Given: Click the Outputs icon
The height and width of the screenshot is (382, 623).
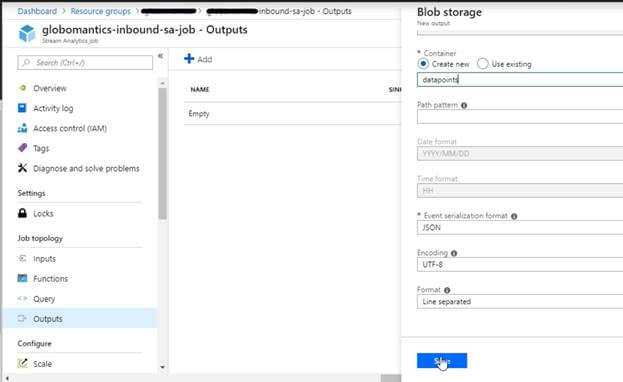Looking at the screenshot, I should pyautogui.click(x=22, y=318).
